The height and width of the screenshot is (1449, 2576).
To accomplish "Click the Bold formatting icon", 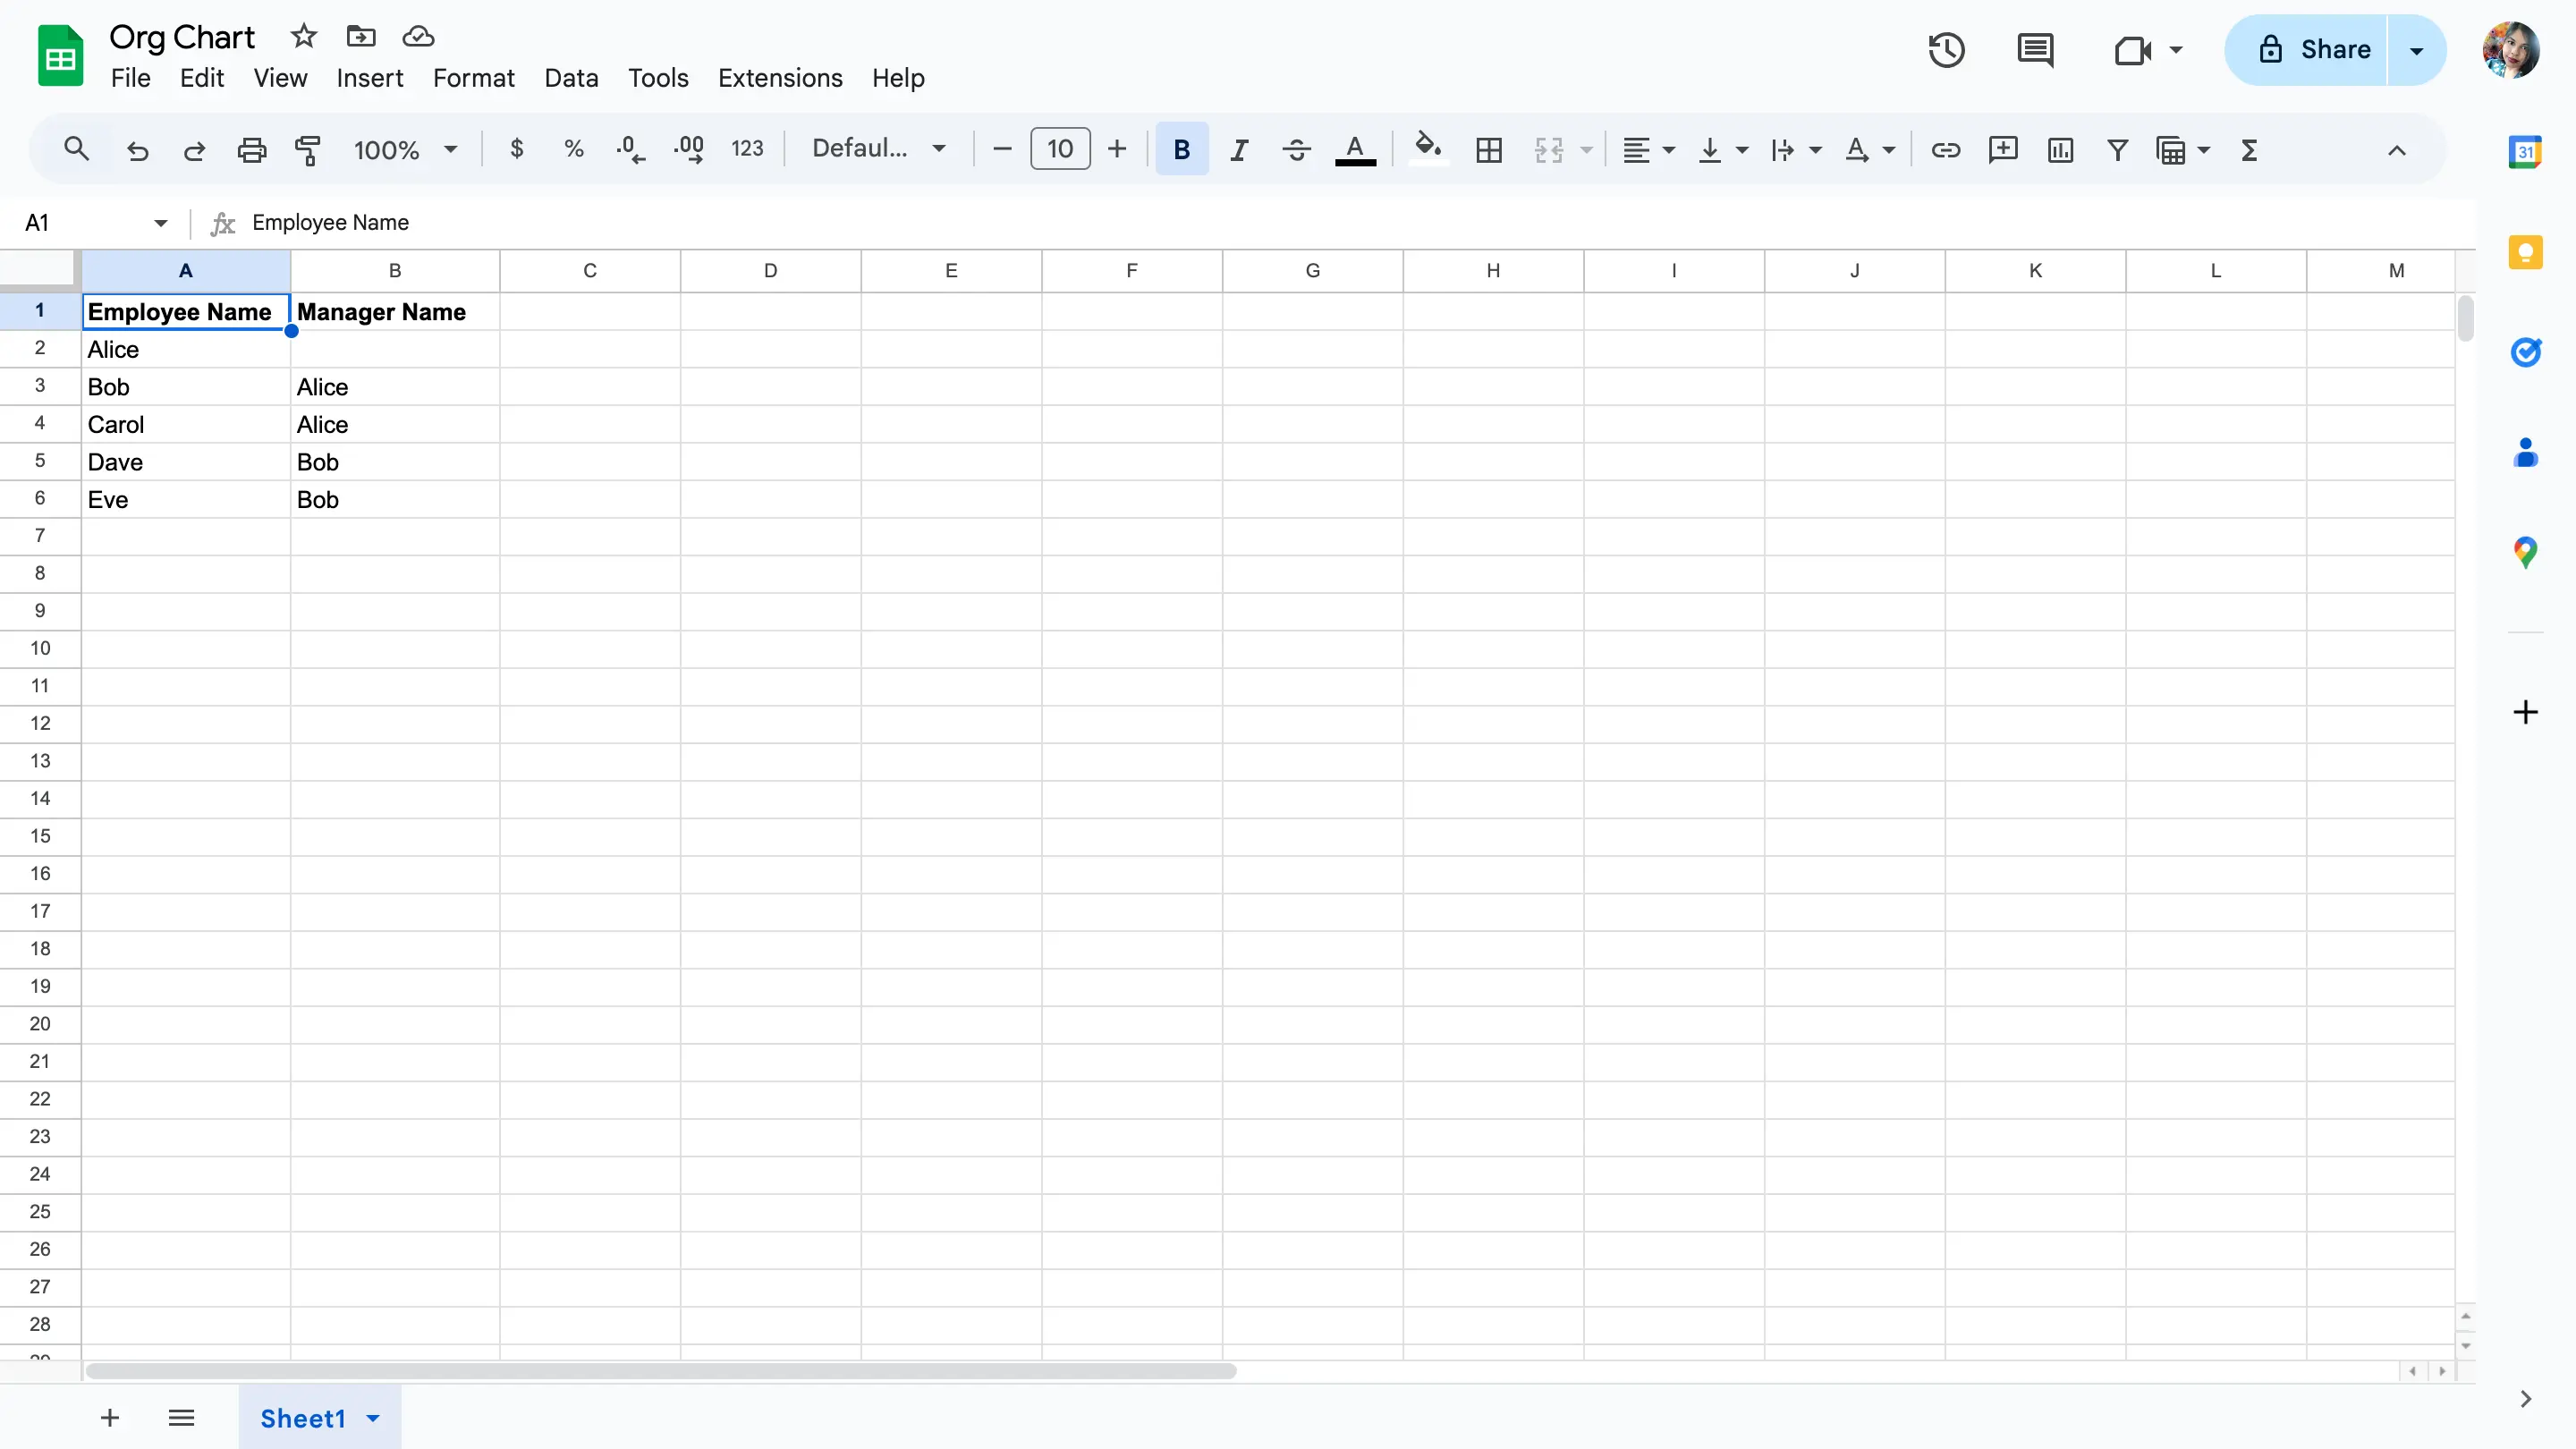I will coord(1182,148).
